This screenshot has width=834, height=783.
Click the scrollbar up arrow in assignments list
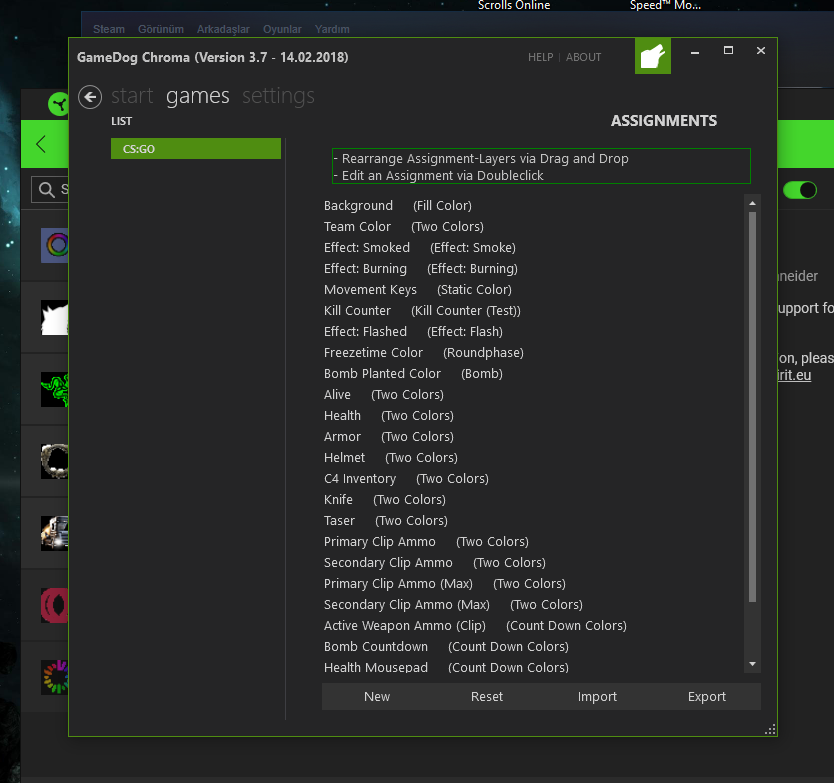[x=752, y=203]
